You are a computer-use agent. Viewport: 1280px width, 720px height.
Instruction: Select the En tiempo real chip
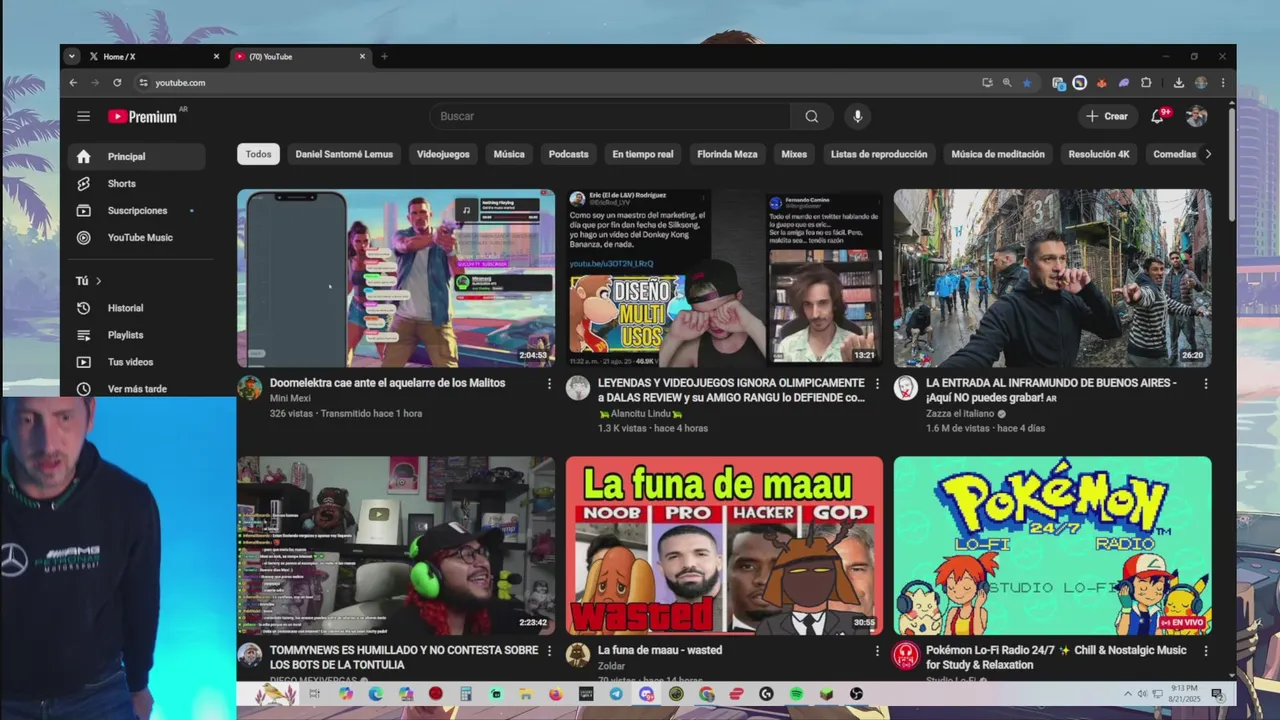pos(643,154)
